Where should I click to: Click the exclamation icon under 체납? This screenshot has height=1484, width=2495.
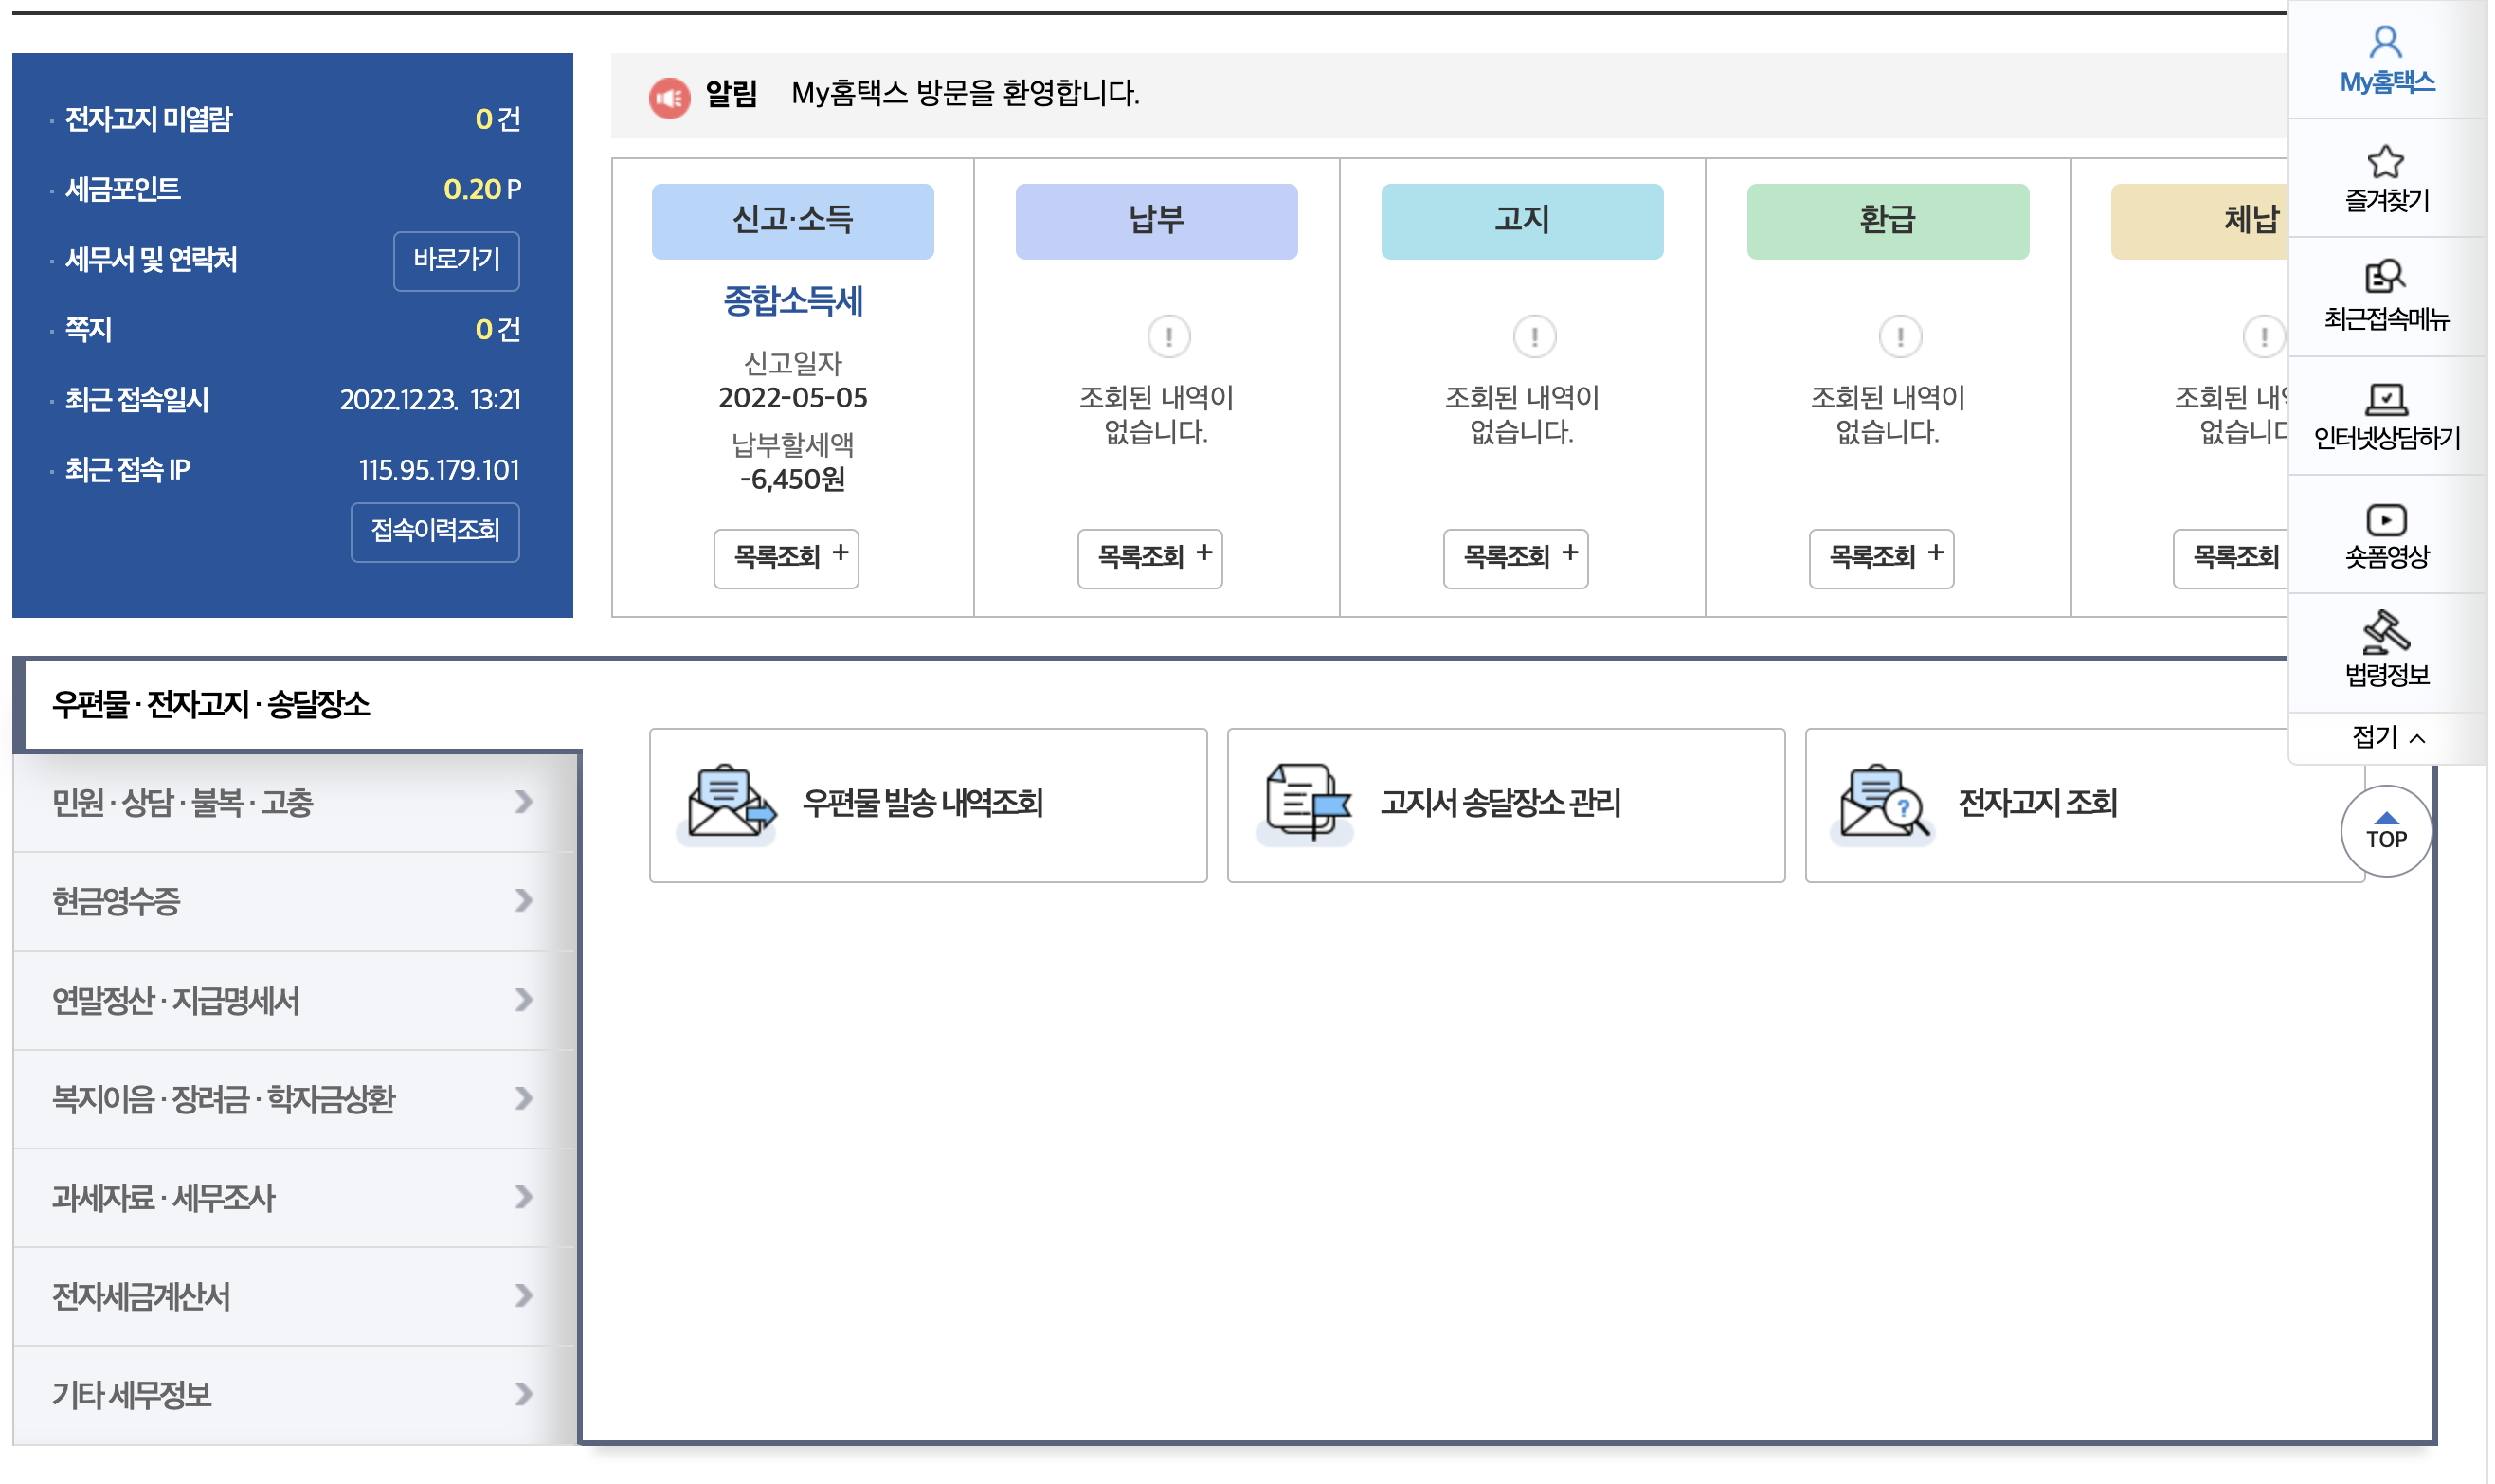2264,336
